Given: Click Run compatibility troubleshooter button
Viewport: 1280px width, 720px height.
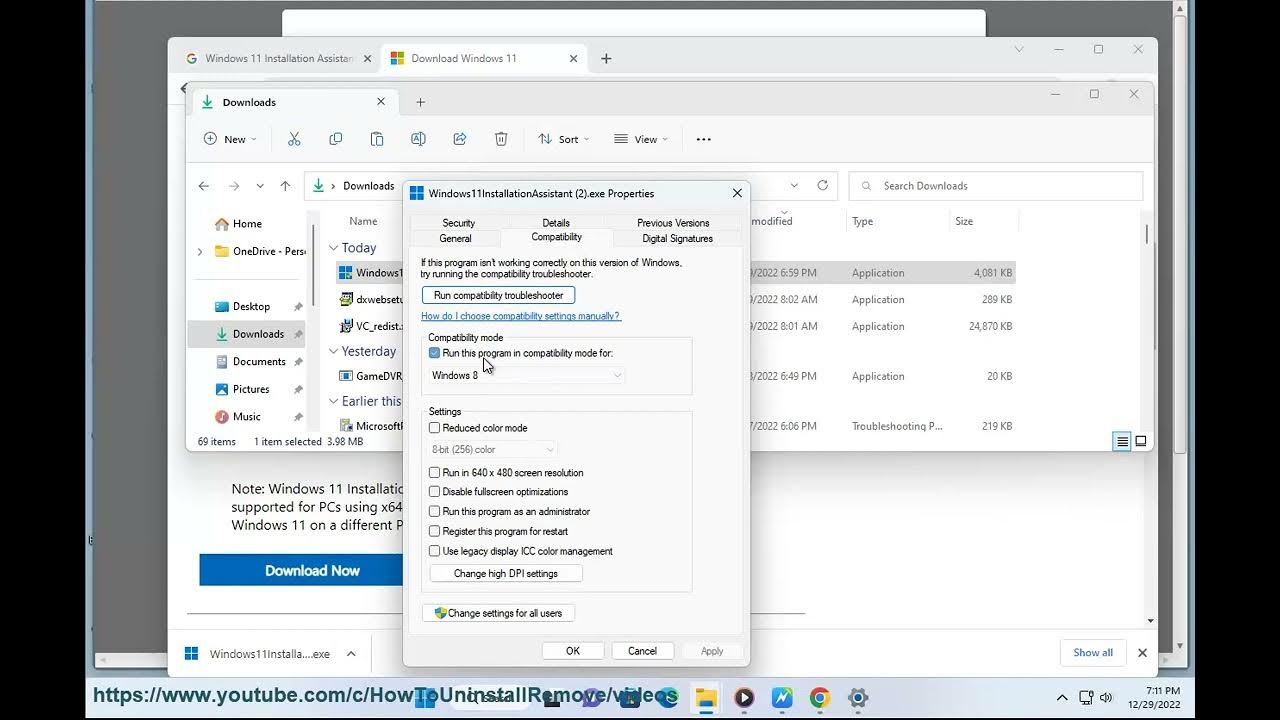Looking at the screenshot, I should click(x=498, y=295).
